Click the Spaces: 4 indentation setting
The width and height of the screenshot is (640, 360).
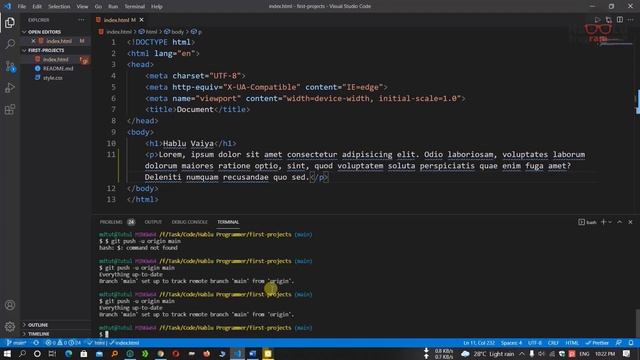(x=511, y=343)
